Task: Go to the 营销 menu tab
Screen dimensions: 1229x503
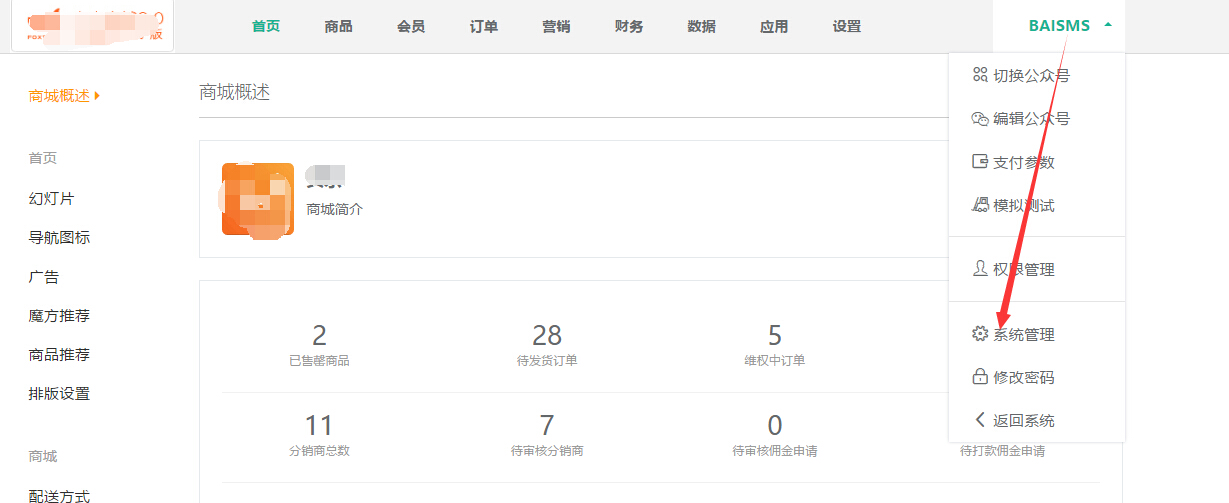Action: 556,27
